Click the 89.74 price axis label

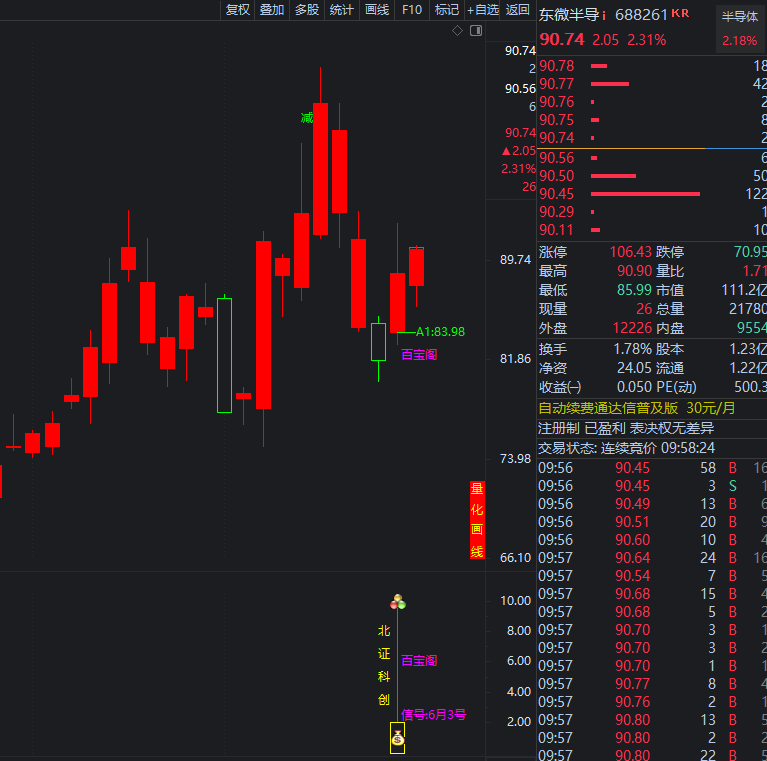tap(515, 260)
